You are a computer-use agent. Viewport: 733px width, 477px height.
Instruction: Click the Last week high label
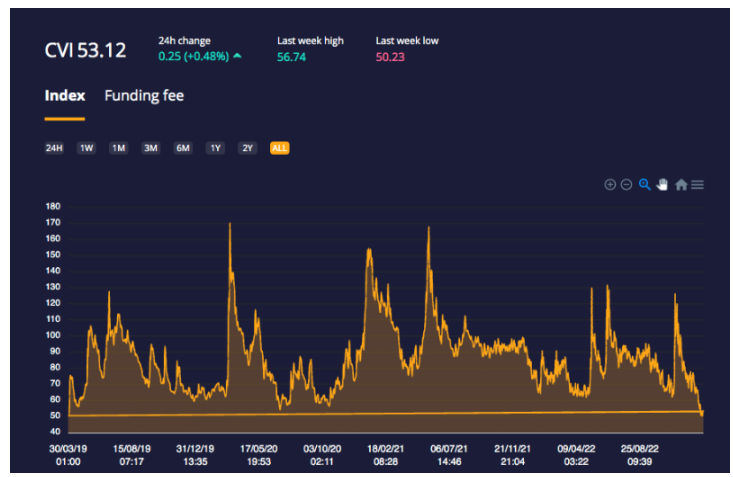pos(310,41)
